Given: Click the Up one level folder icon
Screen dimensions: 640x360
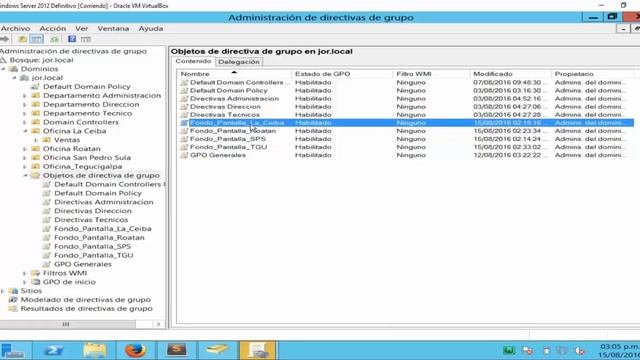Looking at the screenshot, I should click(22, 39).
